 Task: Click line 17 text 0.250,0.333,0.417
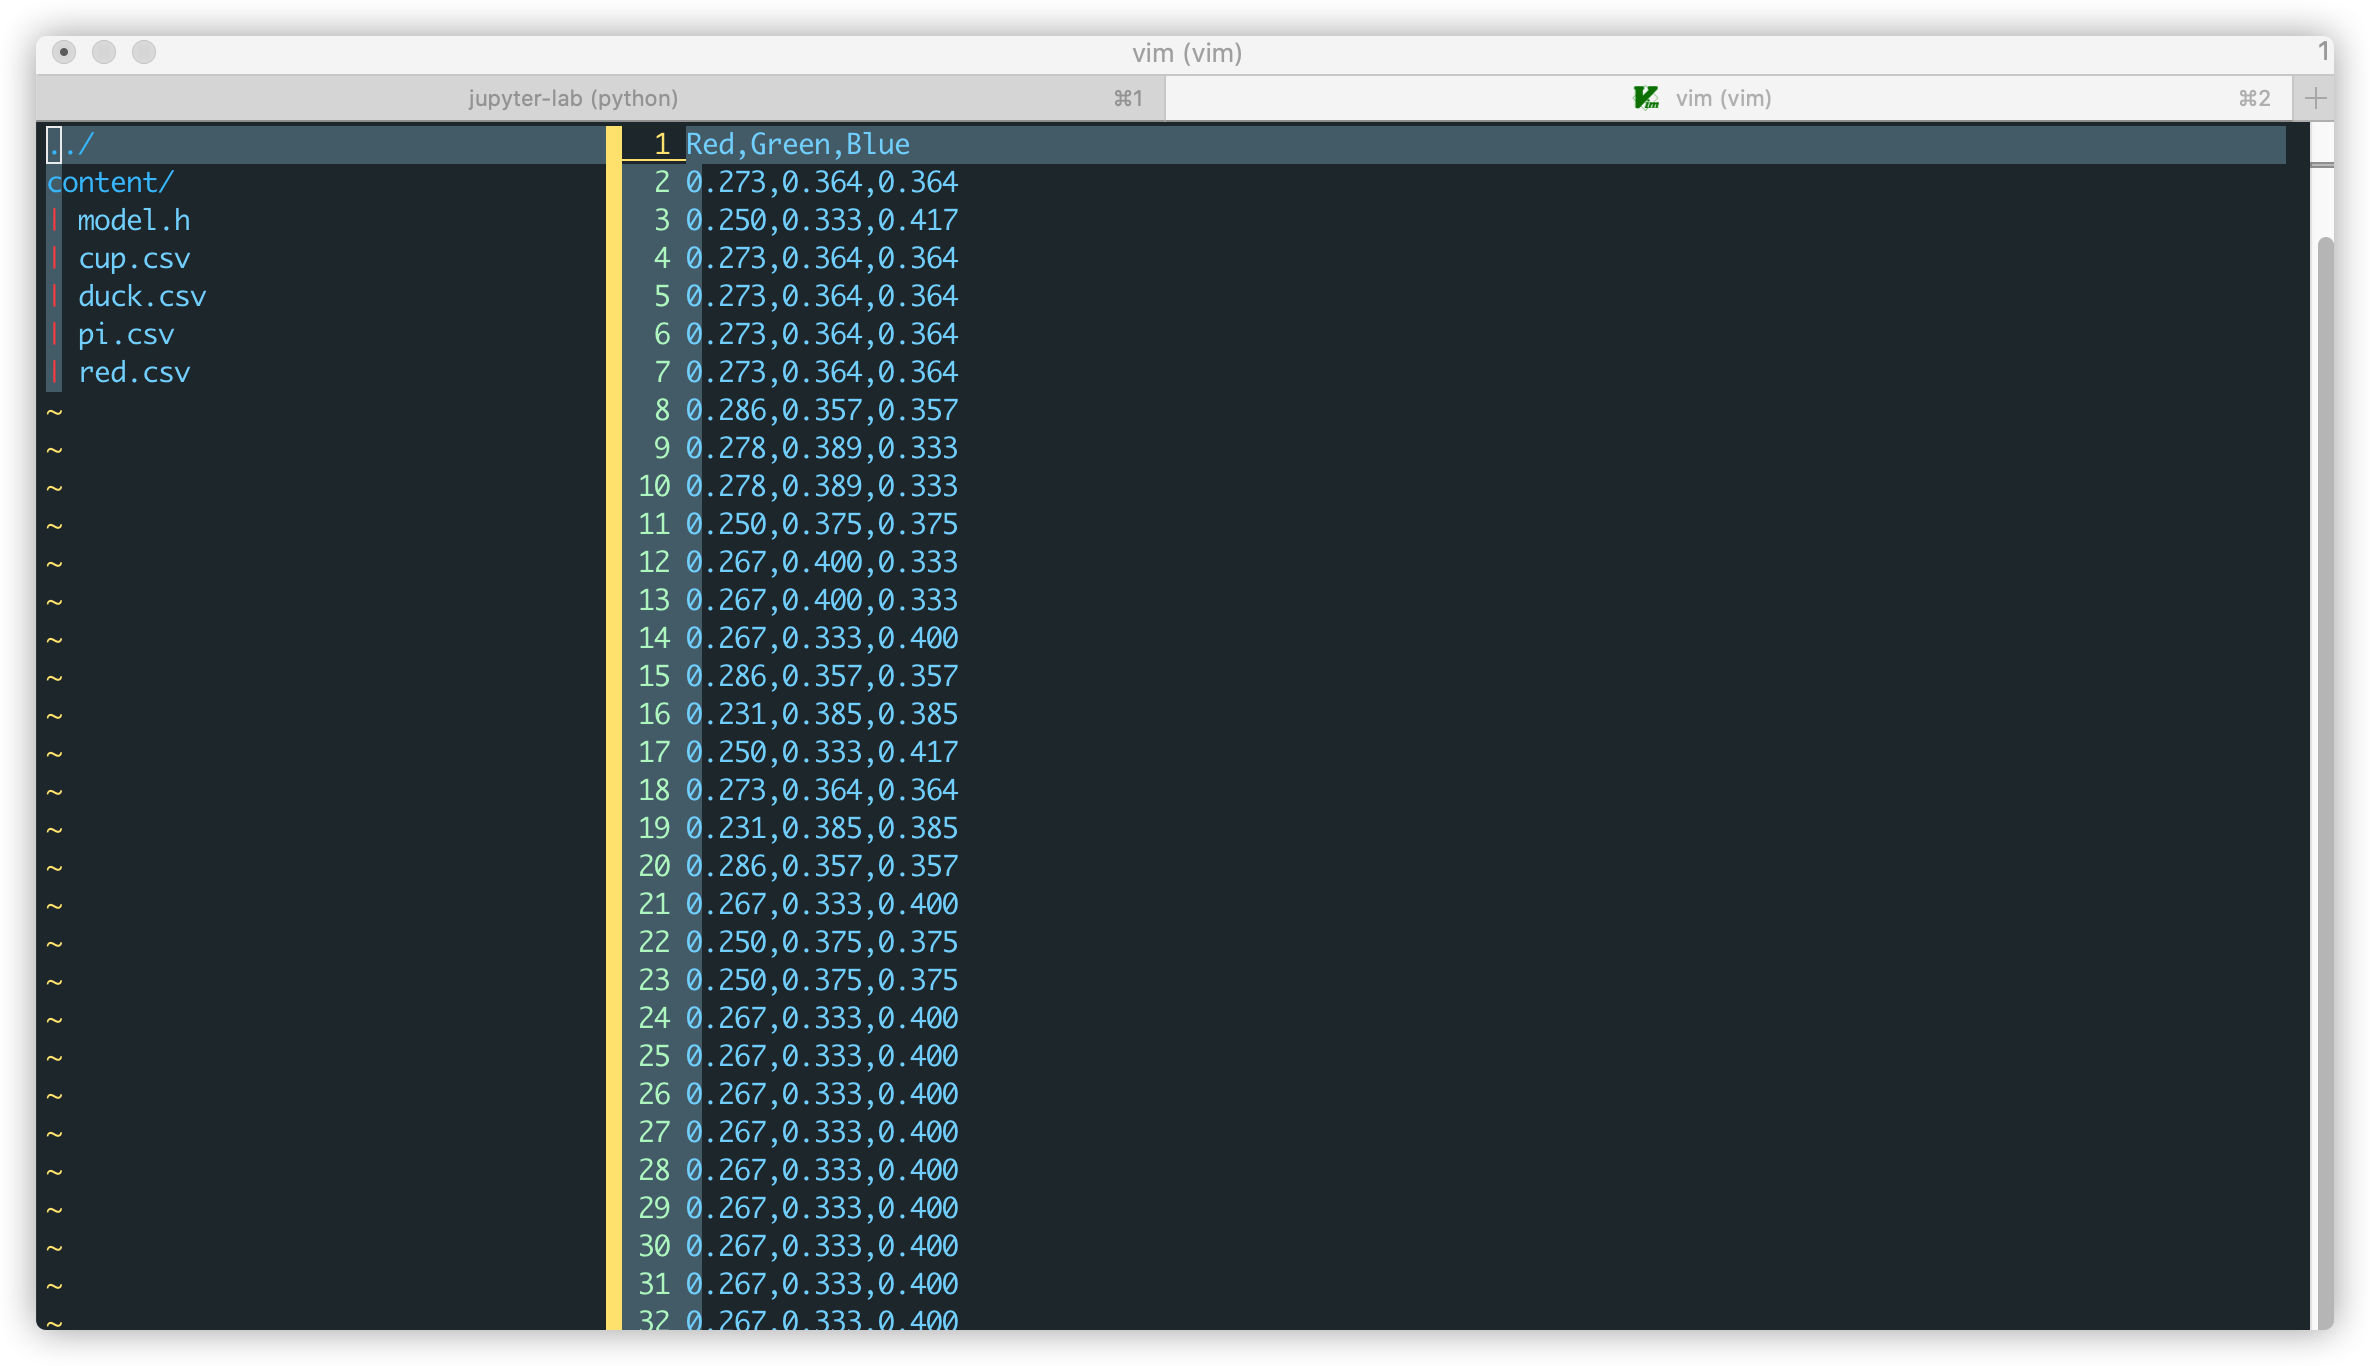[822, 752]
